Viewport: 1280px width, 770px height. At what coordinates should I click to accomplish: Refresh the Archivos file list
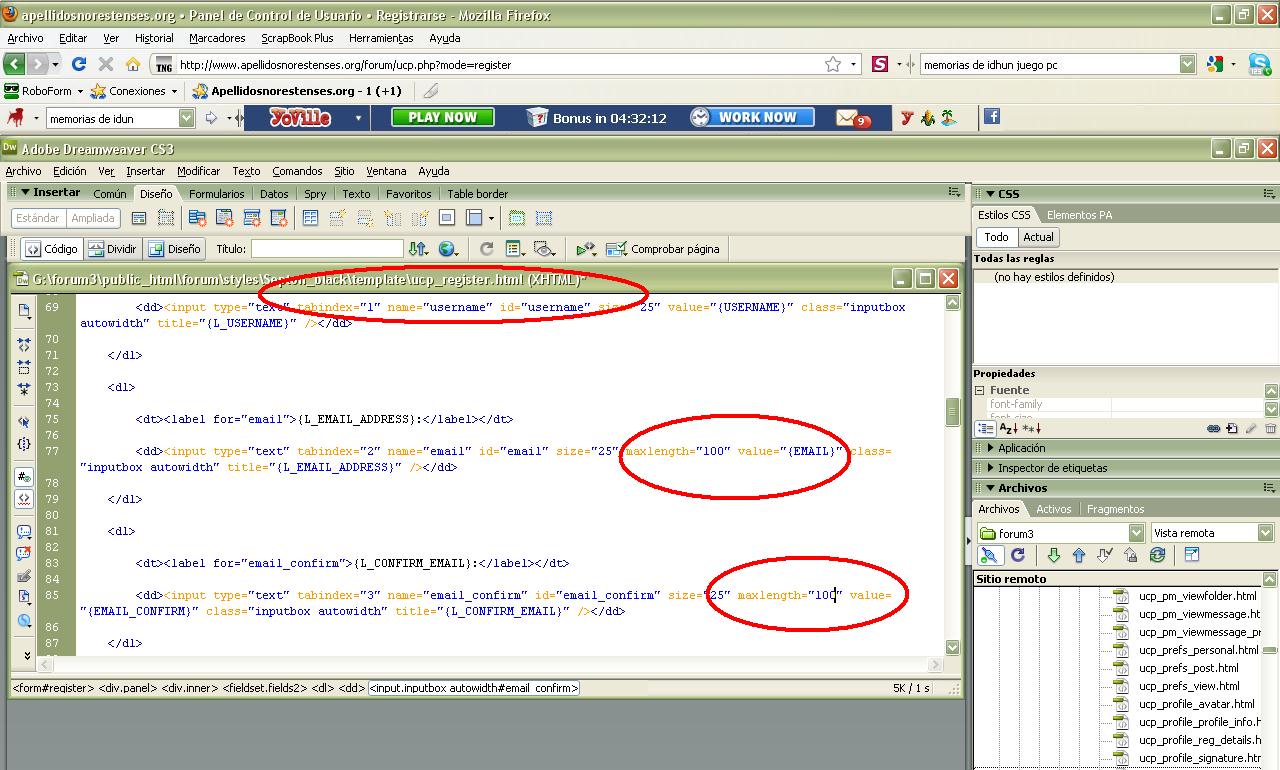point(1018,555)
